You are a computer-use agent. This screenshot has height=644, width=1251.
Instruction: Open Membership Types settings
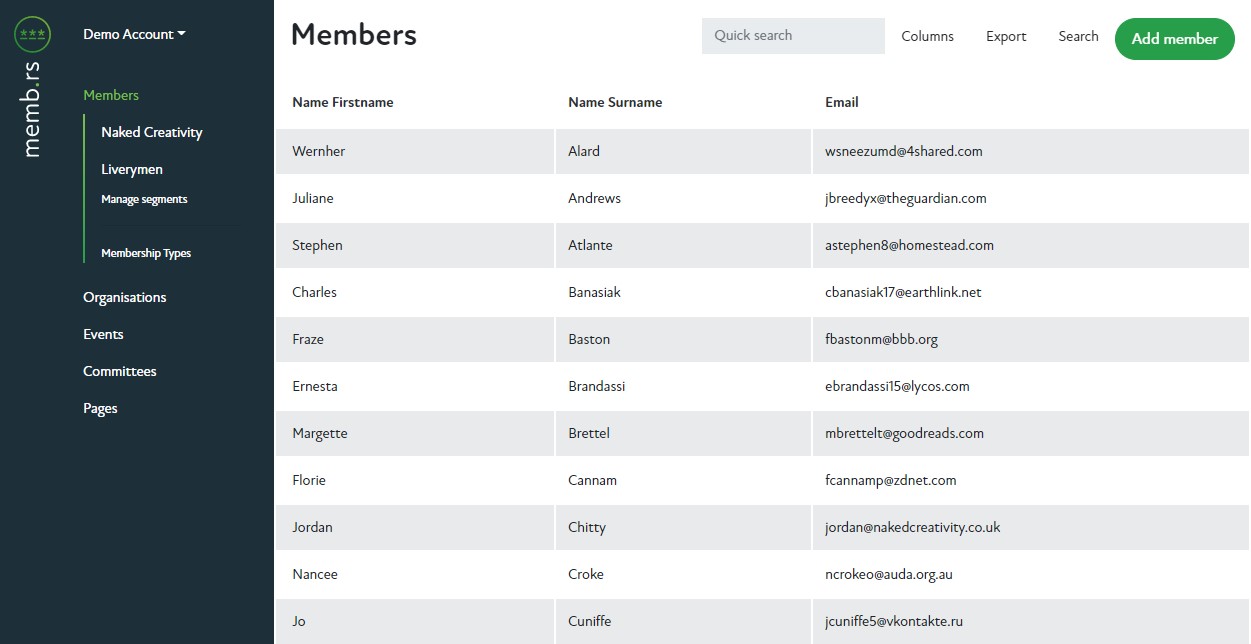click(146, 252)
